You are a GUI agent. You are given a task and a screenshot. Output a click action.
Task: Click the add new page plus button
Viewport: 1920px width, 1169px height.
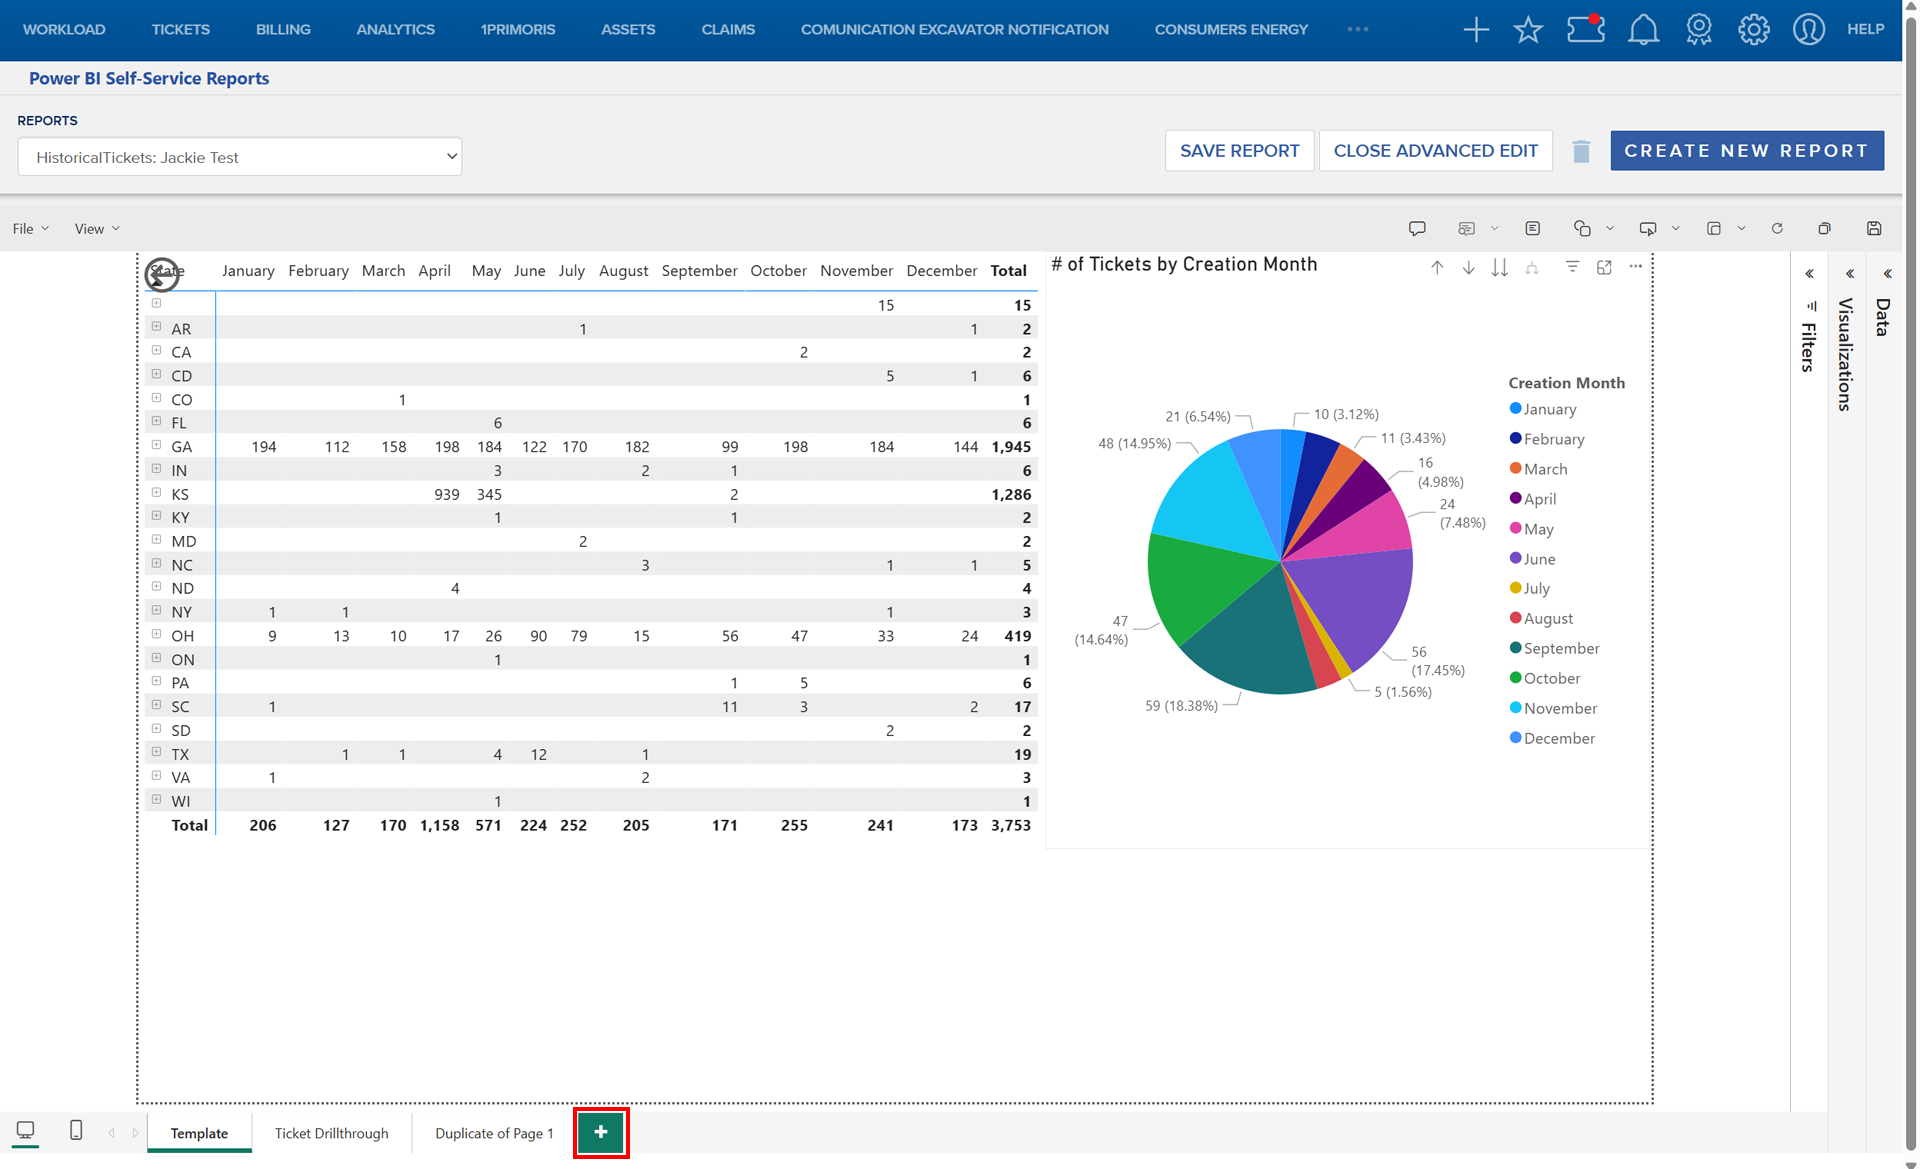(x=600, y=1132)
